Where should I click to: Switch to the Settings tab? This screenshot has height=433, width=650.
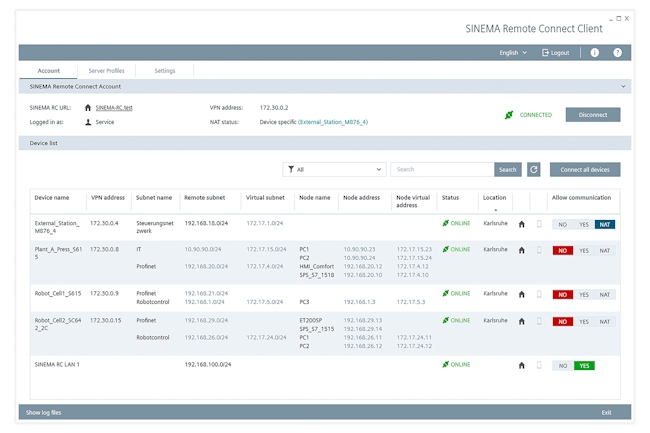click(x=165, y=71)
